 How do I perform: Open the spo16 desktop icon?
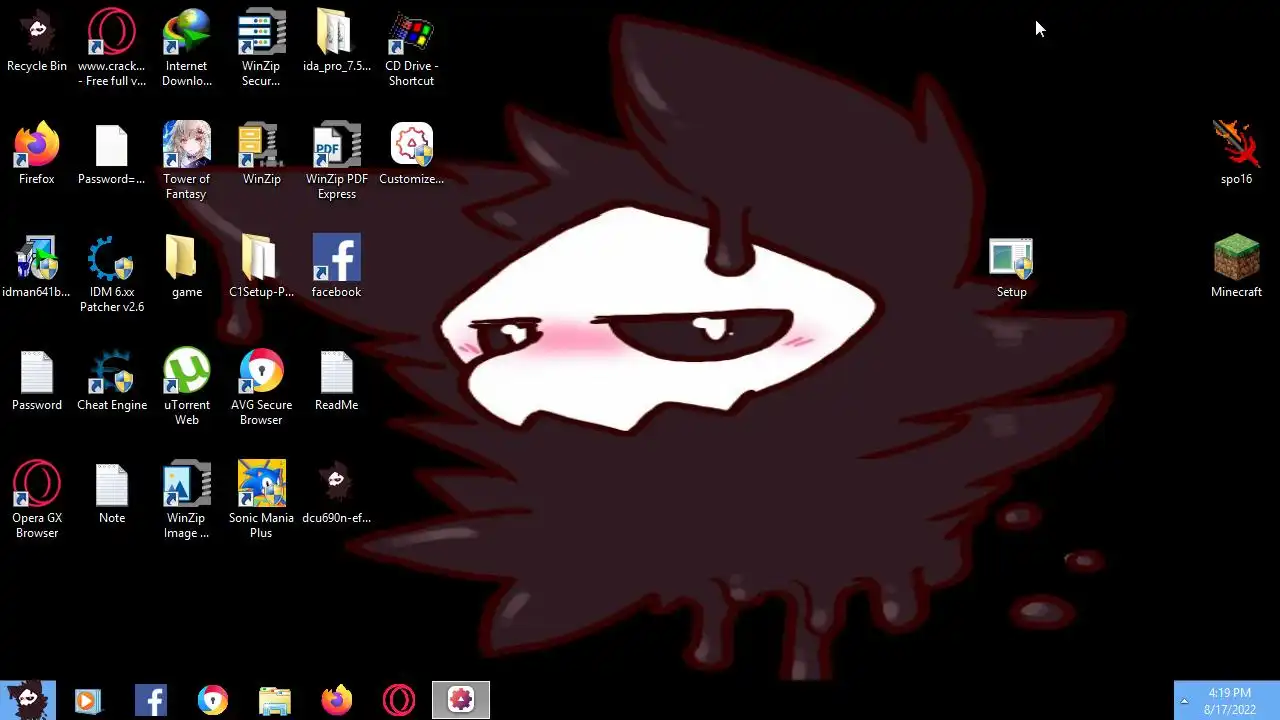pos(1237,154)
